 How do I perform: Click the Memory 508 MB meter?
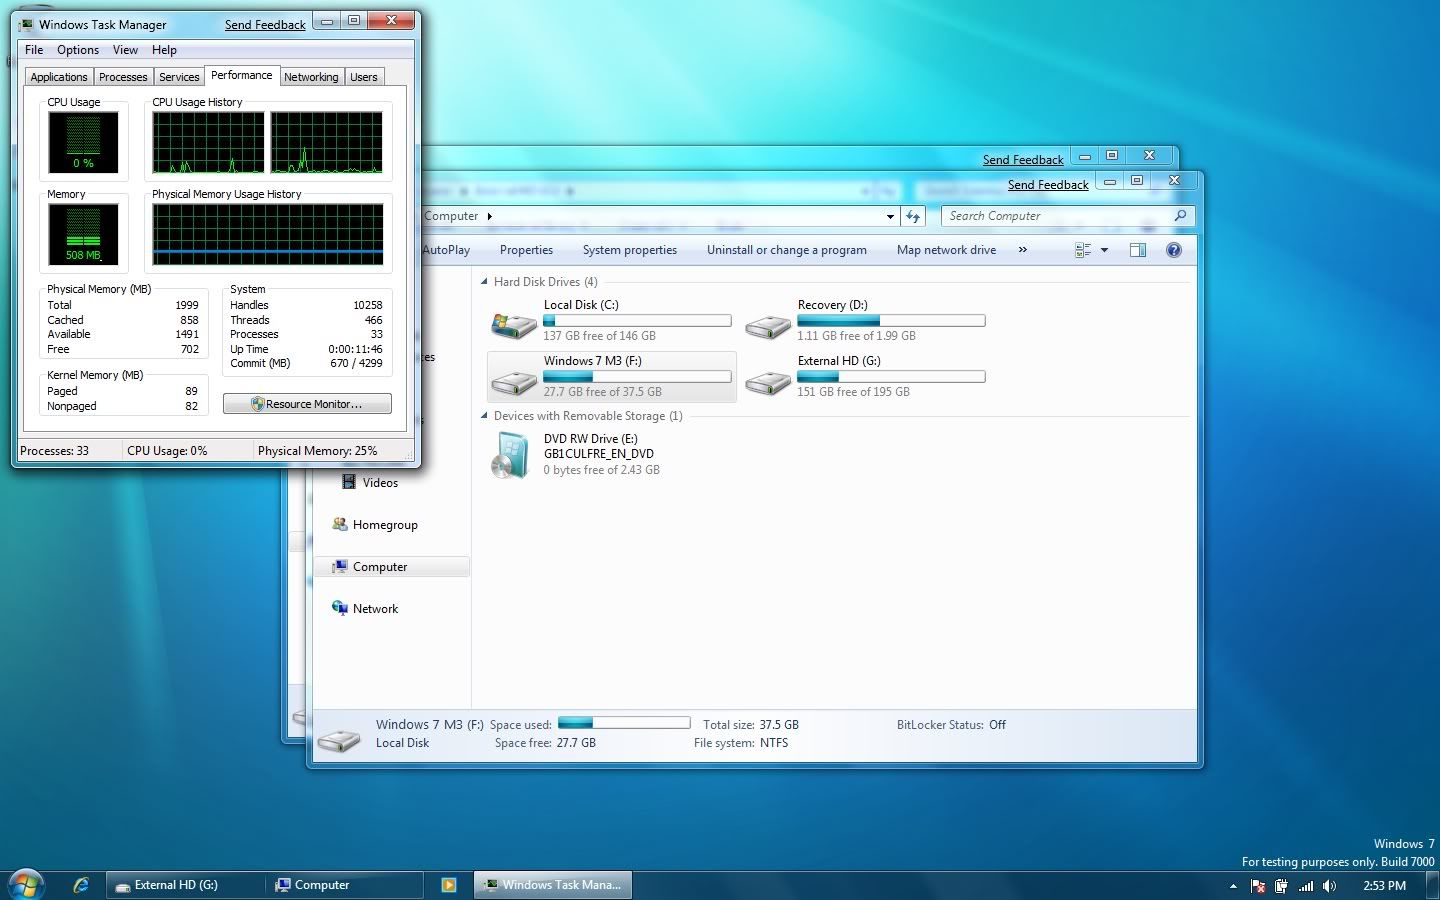click(83, 234)
